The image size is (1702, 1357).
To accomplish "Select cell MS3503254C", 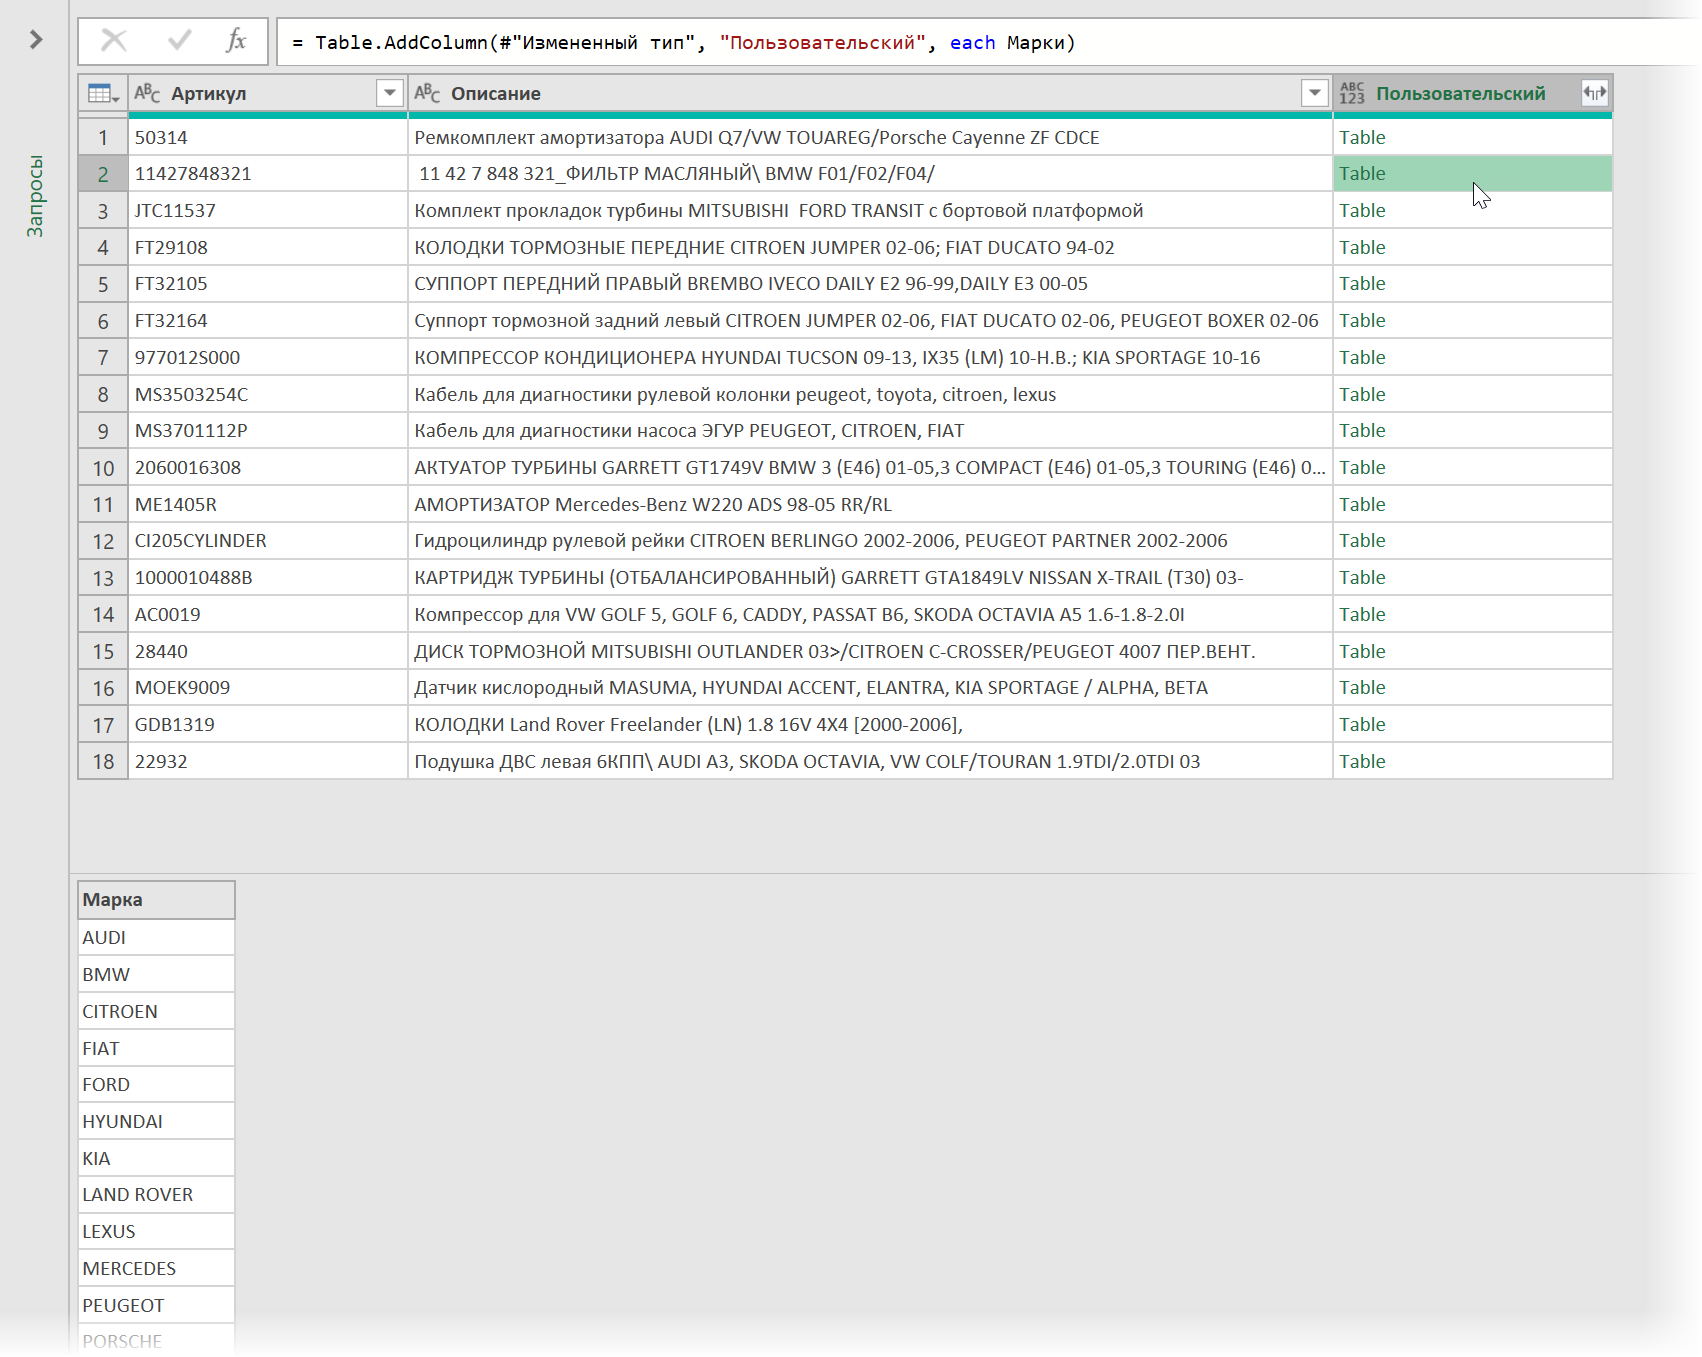I will tap(268, 394).
